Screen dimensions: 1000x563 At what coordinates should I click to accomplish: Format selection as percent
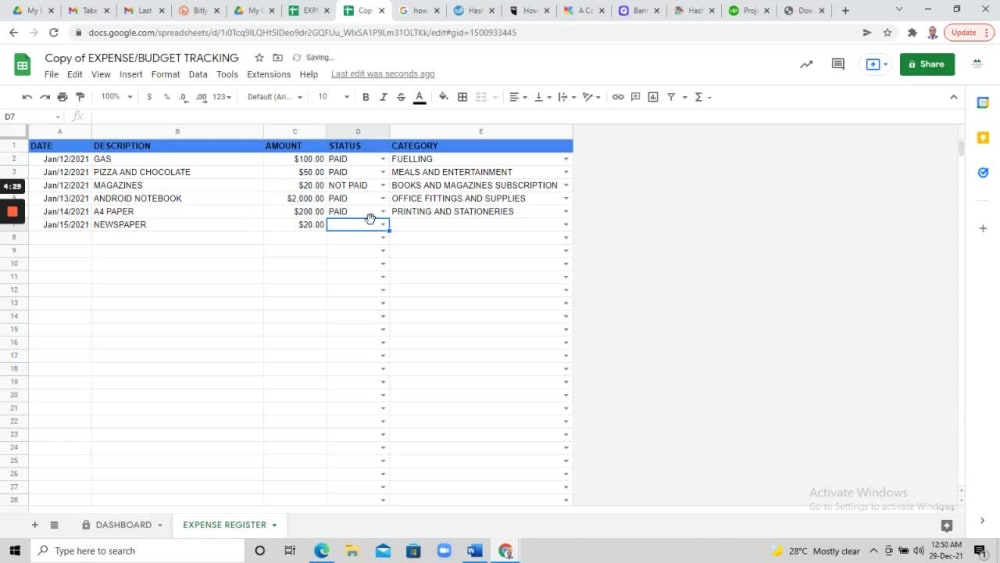pyautogui.click(x=166, y=97)
